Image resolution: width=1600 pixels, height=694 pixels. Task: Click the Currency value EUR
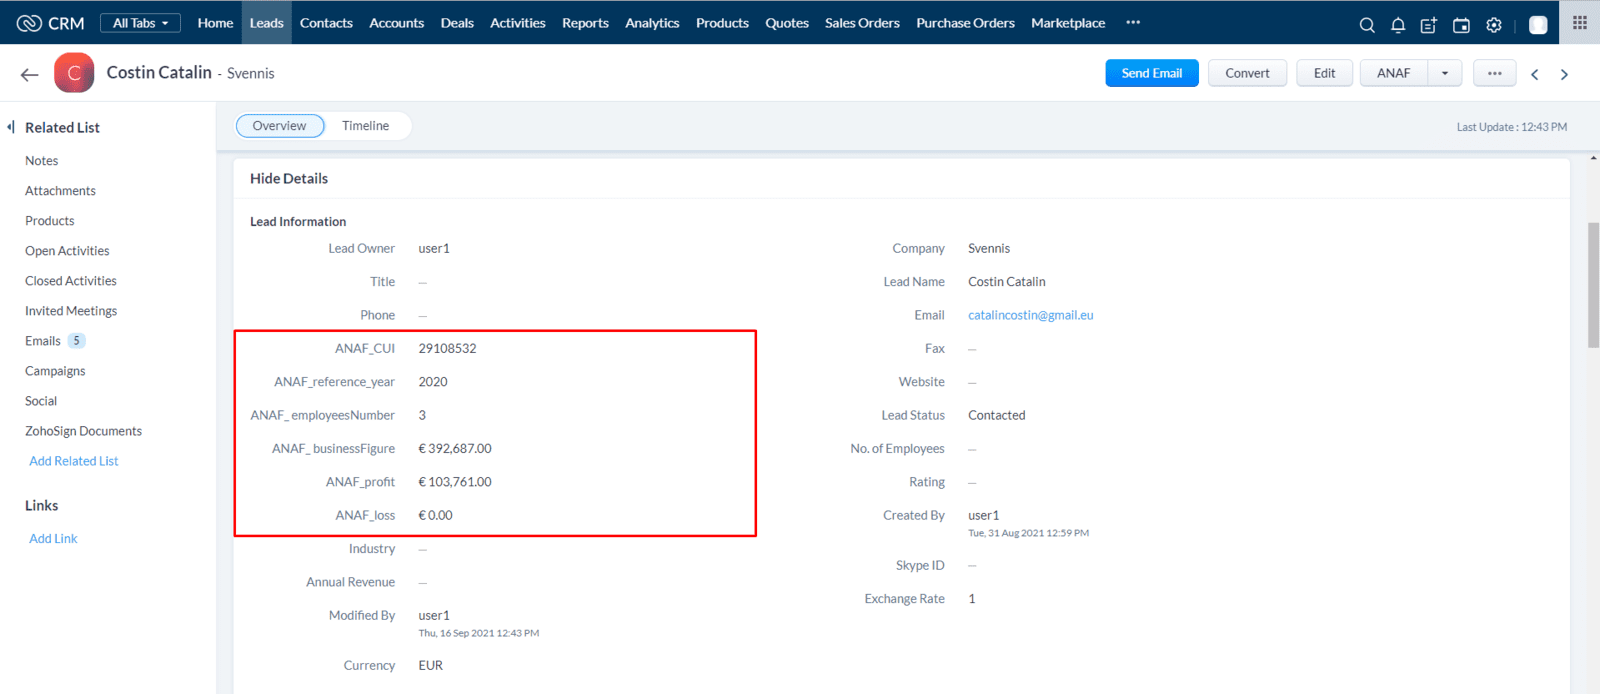[x=430, y=665]
